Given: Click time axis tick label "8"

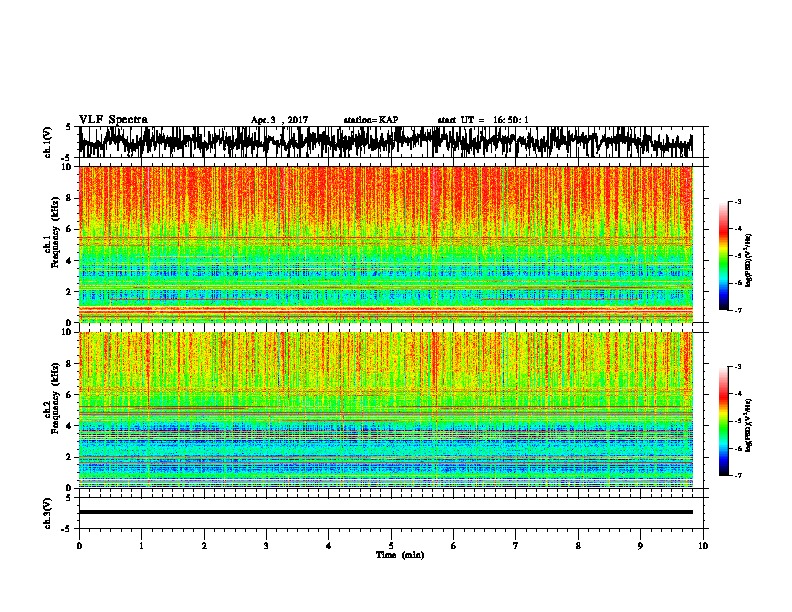Looking at the screenshot, I should point(578,546).
